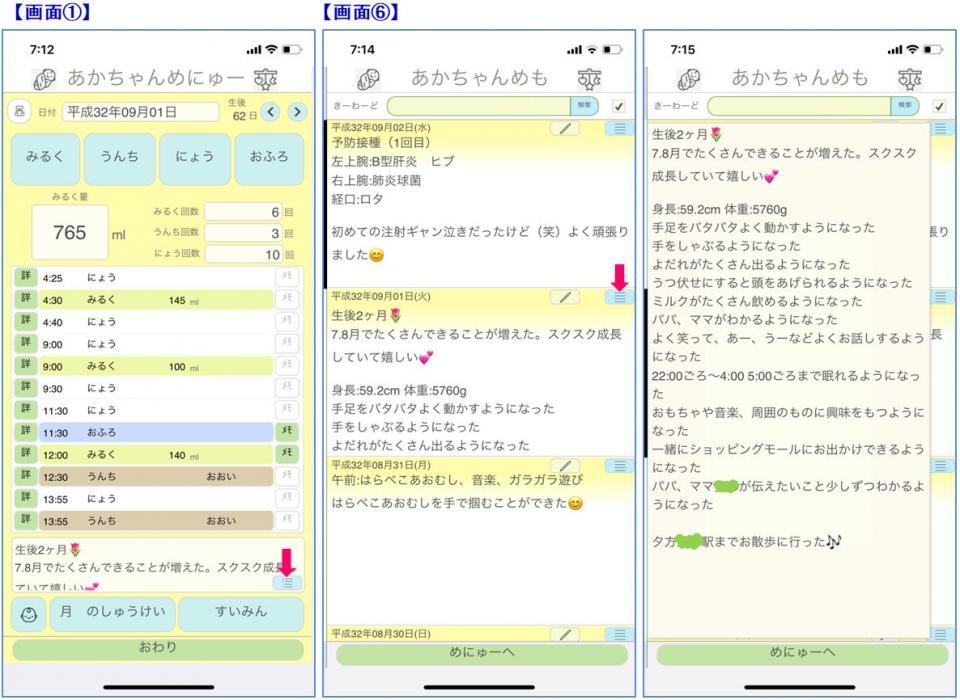Tap the みるく回数 value field
Screen dimensions: 960x700
(x=243, y=212)
